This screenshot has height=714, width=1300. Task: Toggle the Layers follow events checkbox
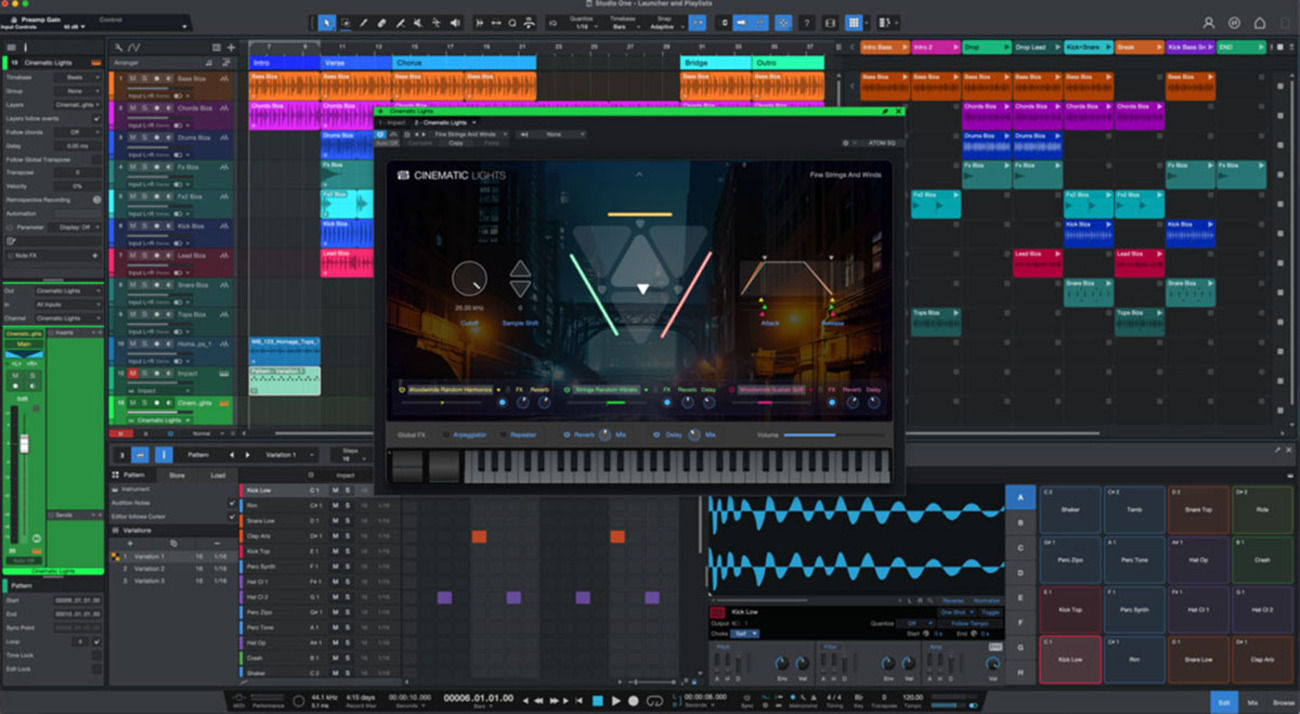click(x=97, y=118)
